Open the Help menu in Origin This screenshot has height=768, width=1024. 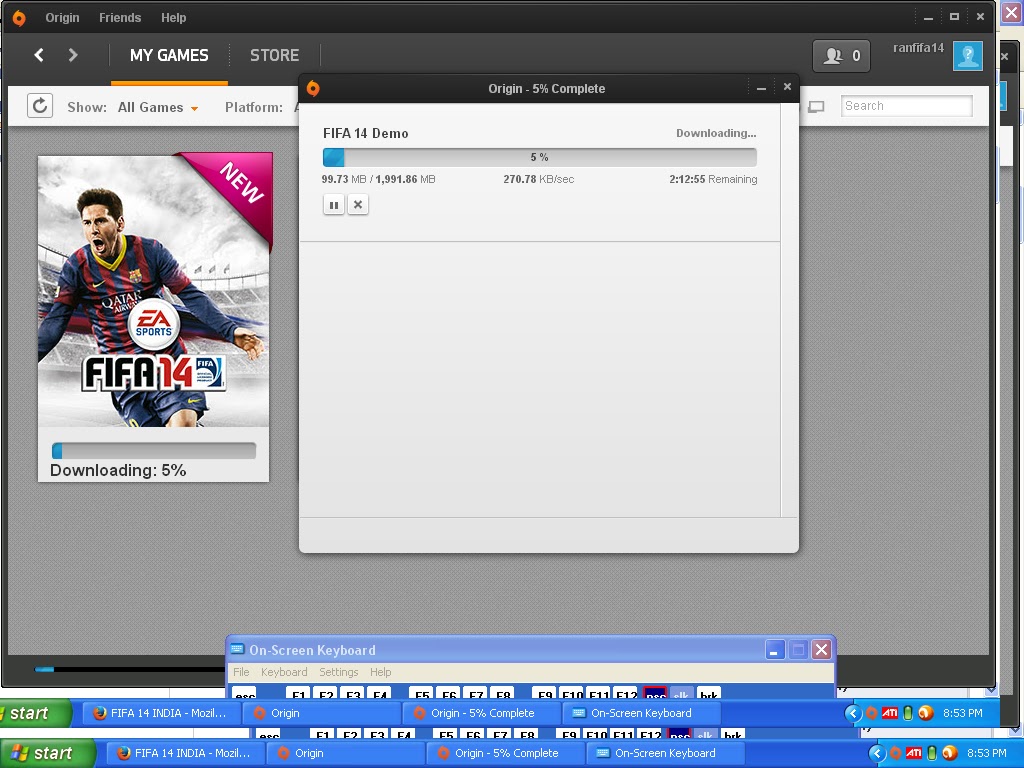(174, 18)
